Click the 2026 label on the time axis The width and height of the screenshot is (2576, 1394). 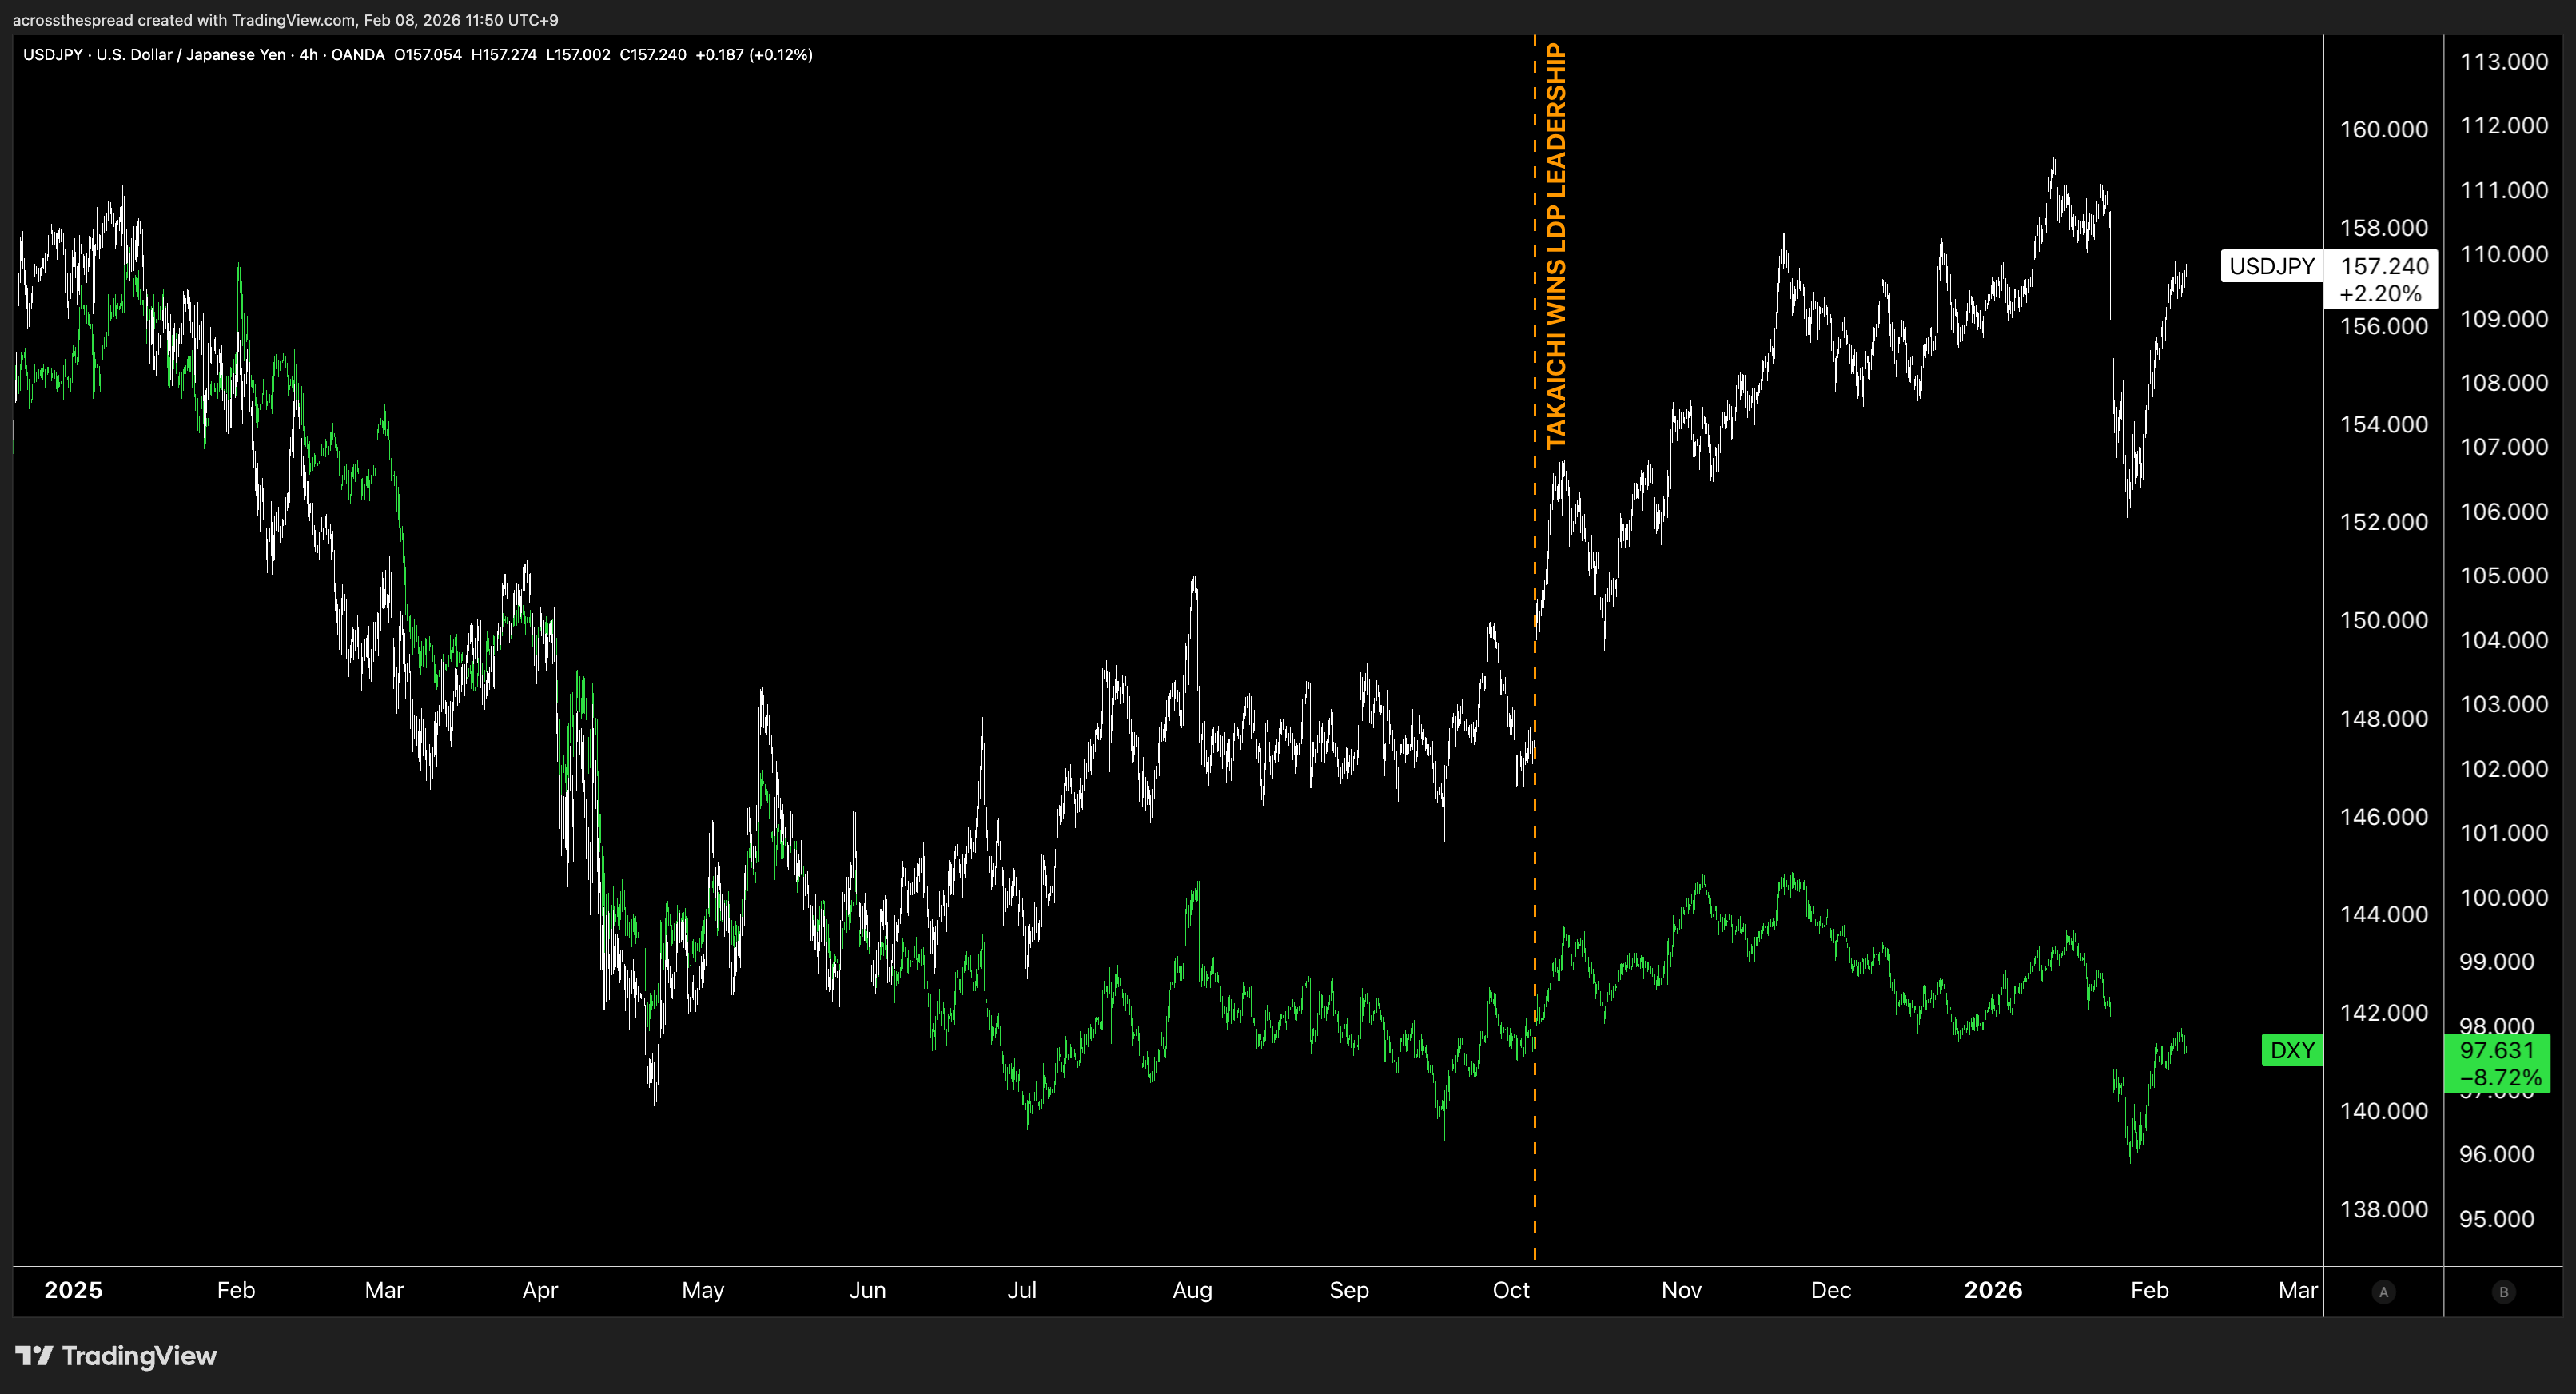click(1993, 1290)
